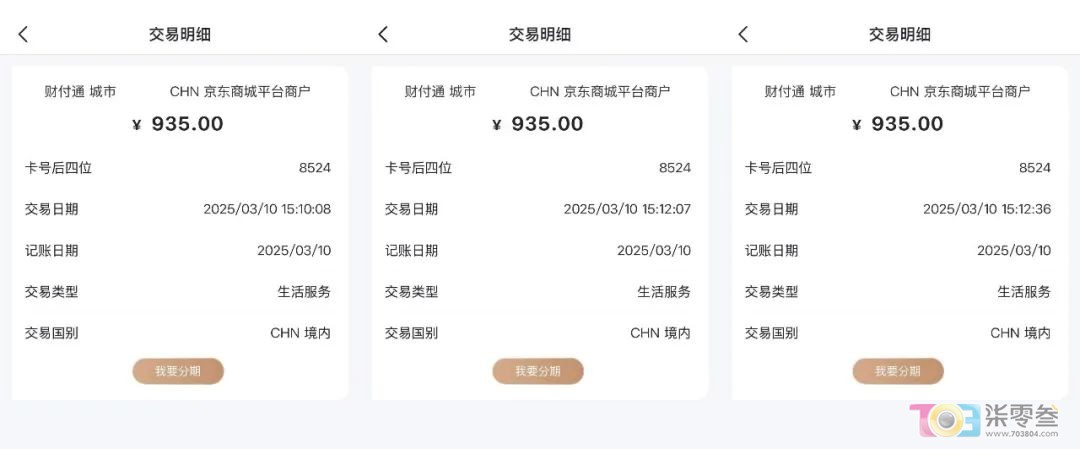Image resolution: width=1080 pixels, height=449 pixels.
Task: Select the ¥ 935.00 amount on the middle card
Action: click(538, 124)
